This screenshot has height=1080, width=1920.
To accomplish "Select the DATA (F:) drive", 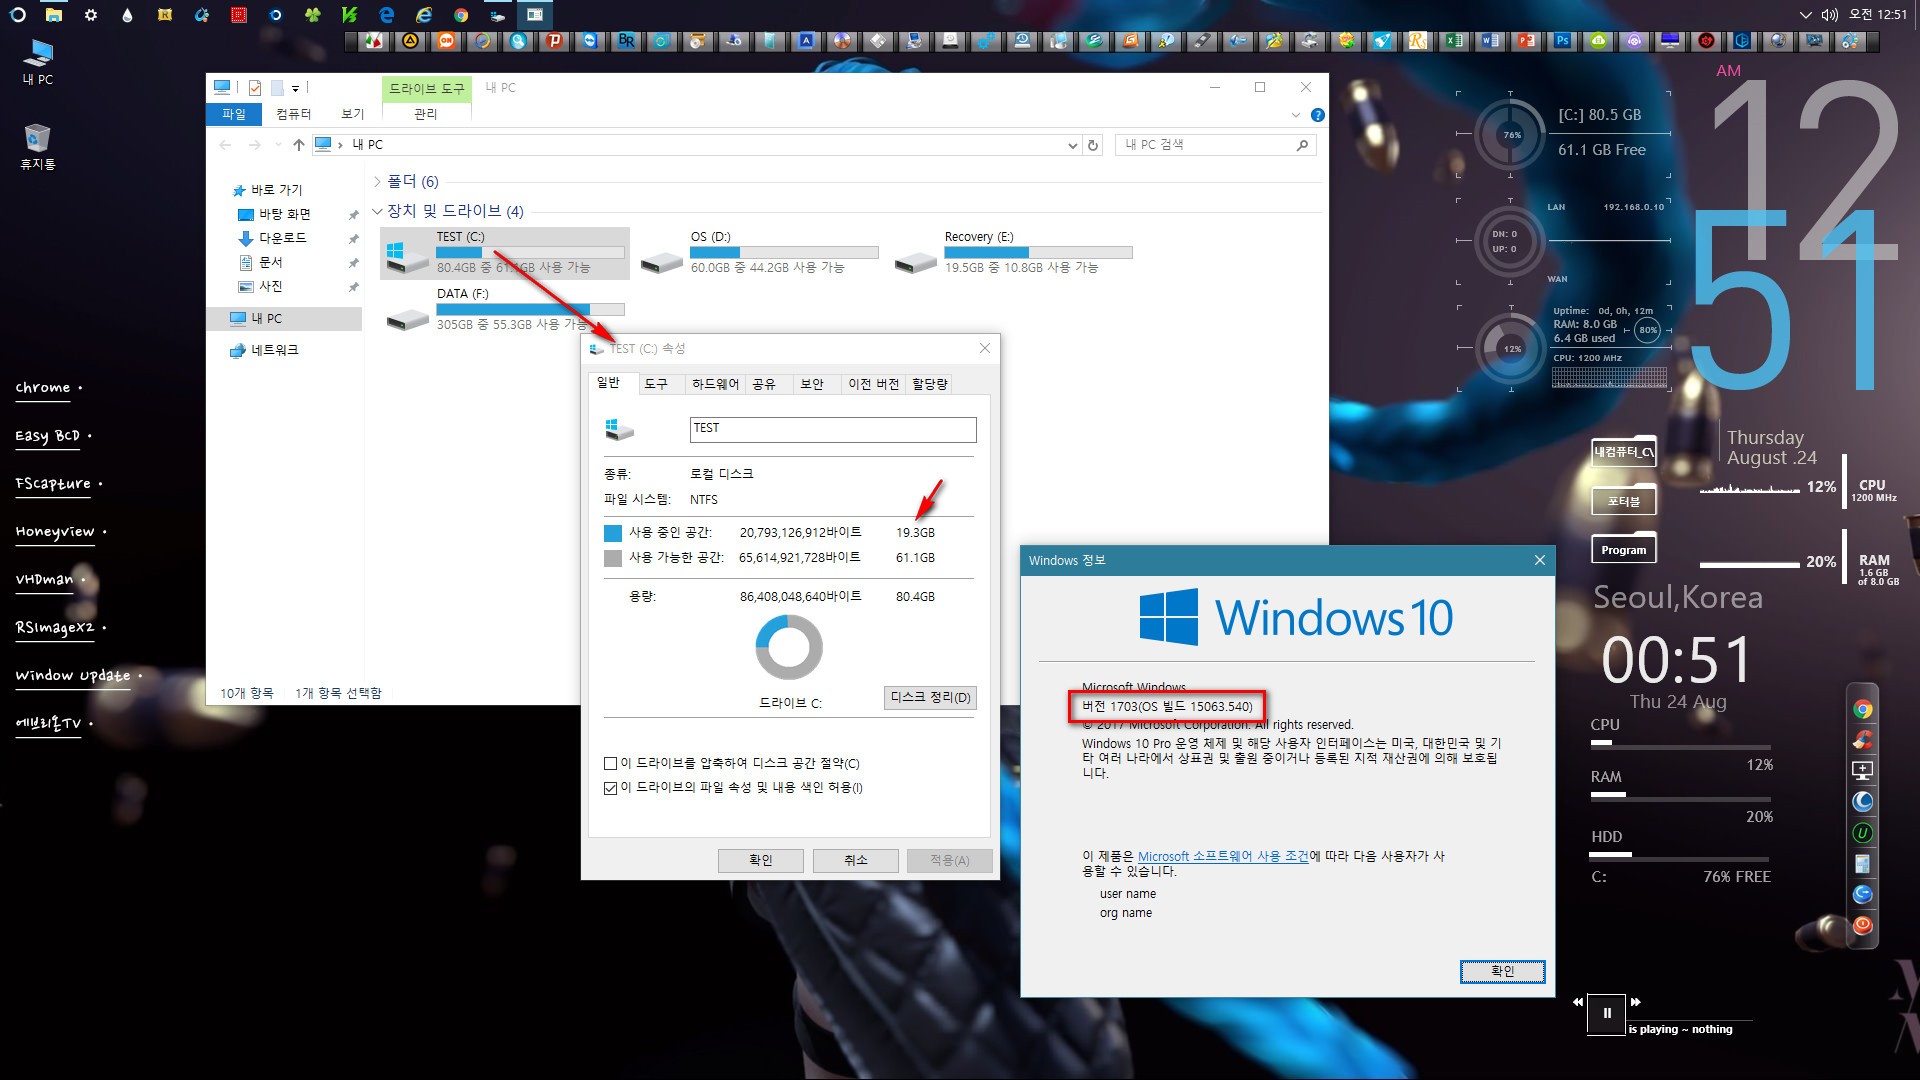I will coord(505,309).
